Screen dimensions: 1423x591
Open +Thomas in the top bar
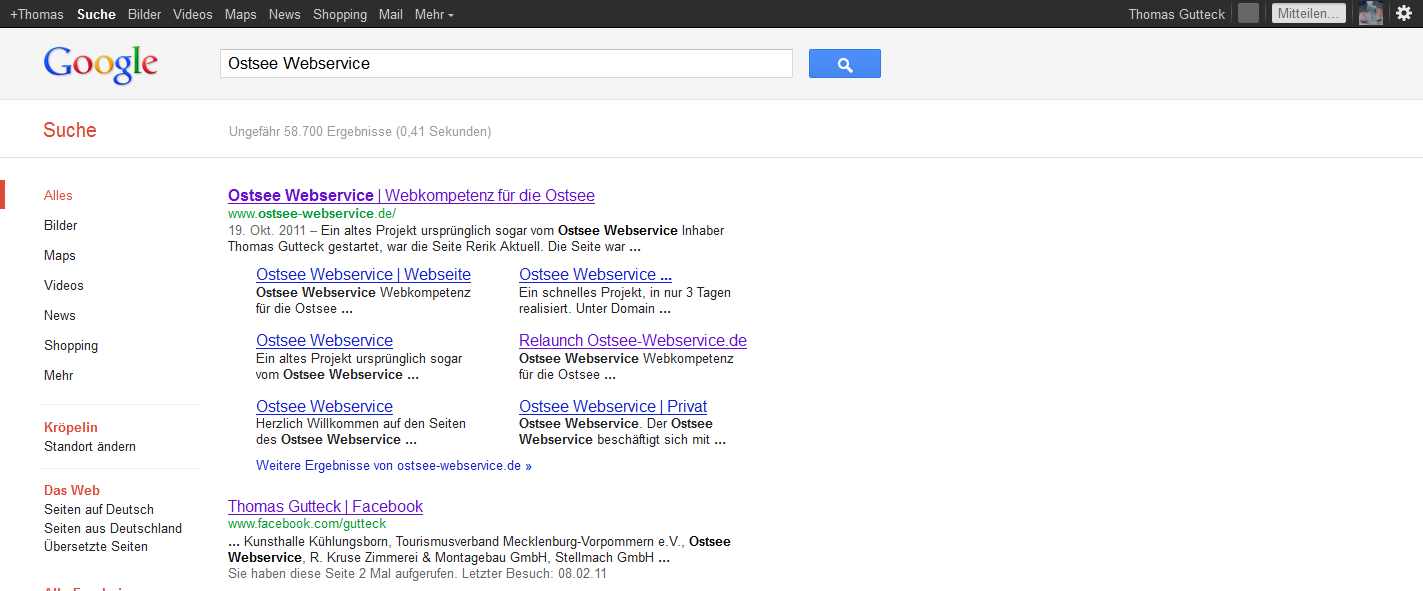click(x=37, y=14)
